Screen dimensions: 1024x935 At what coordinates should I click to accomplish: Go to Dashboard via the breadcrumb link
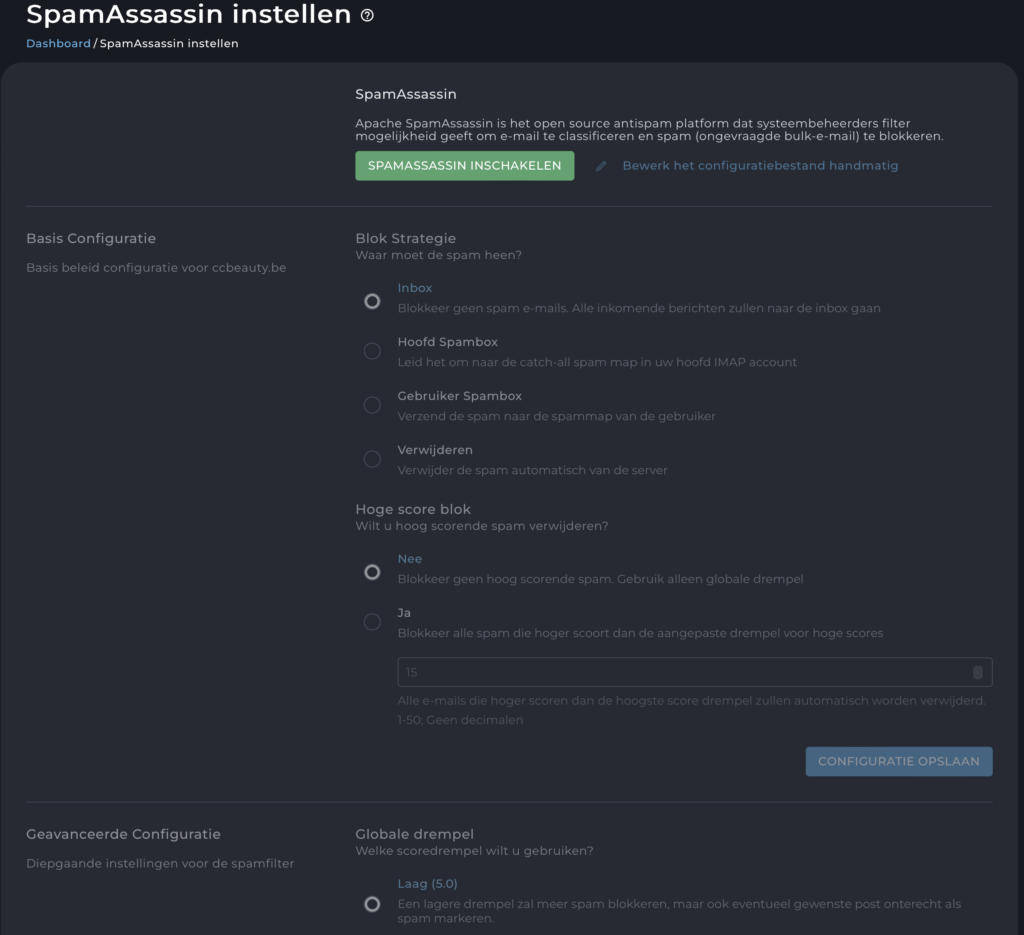coord(58,43)
